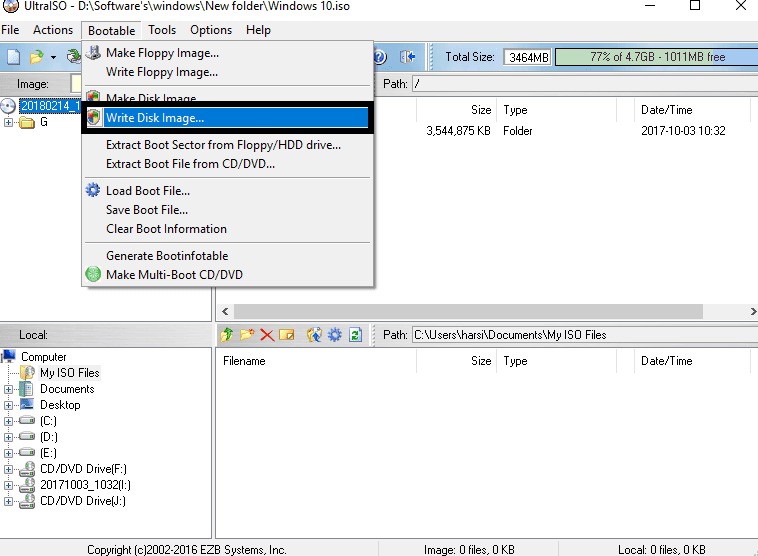
Task: Click the Computer icon in local tree
Action: (9, 356)
